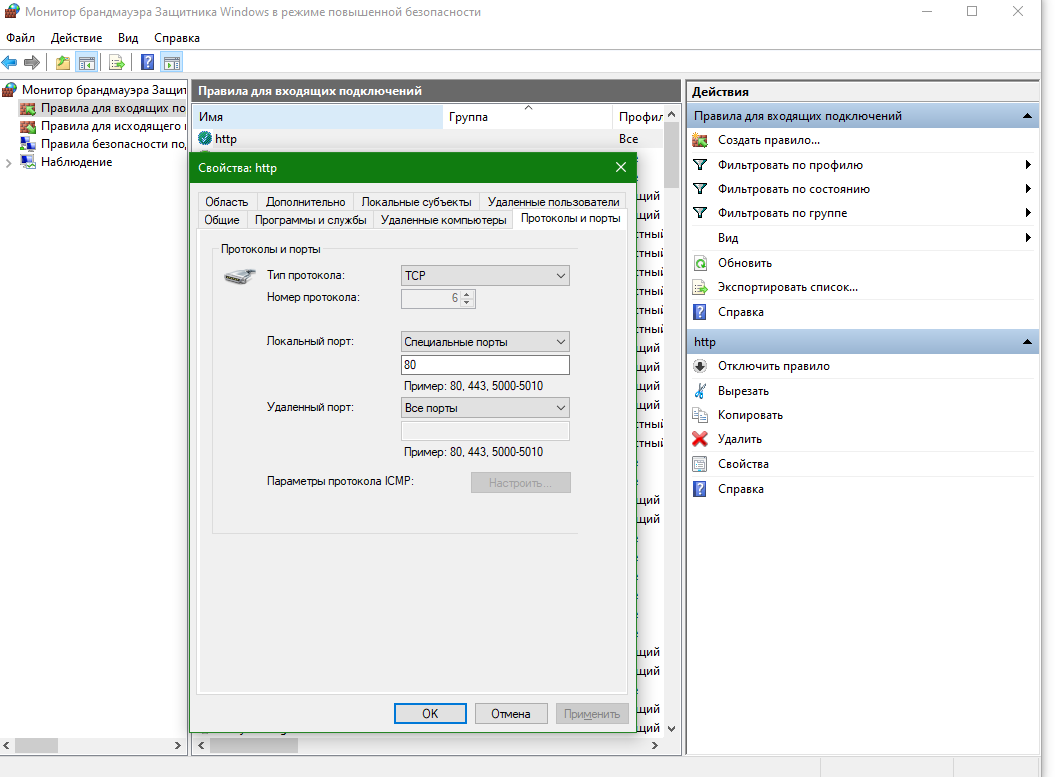Screen dimensions: 1056x777
Task: Expand the Фильтровать по группе submenu
Action: click(1028, 213)
